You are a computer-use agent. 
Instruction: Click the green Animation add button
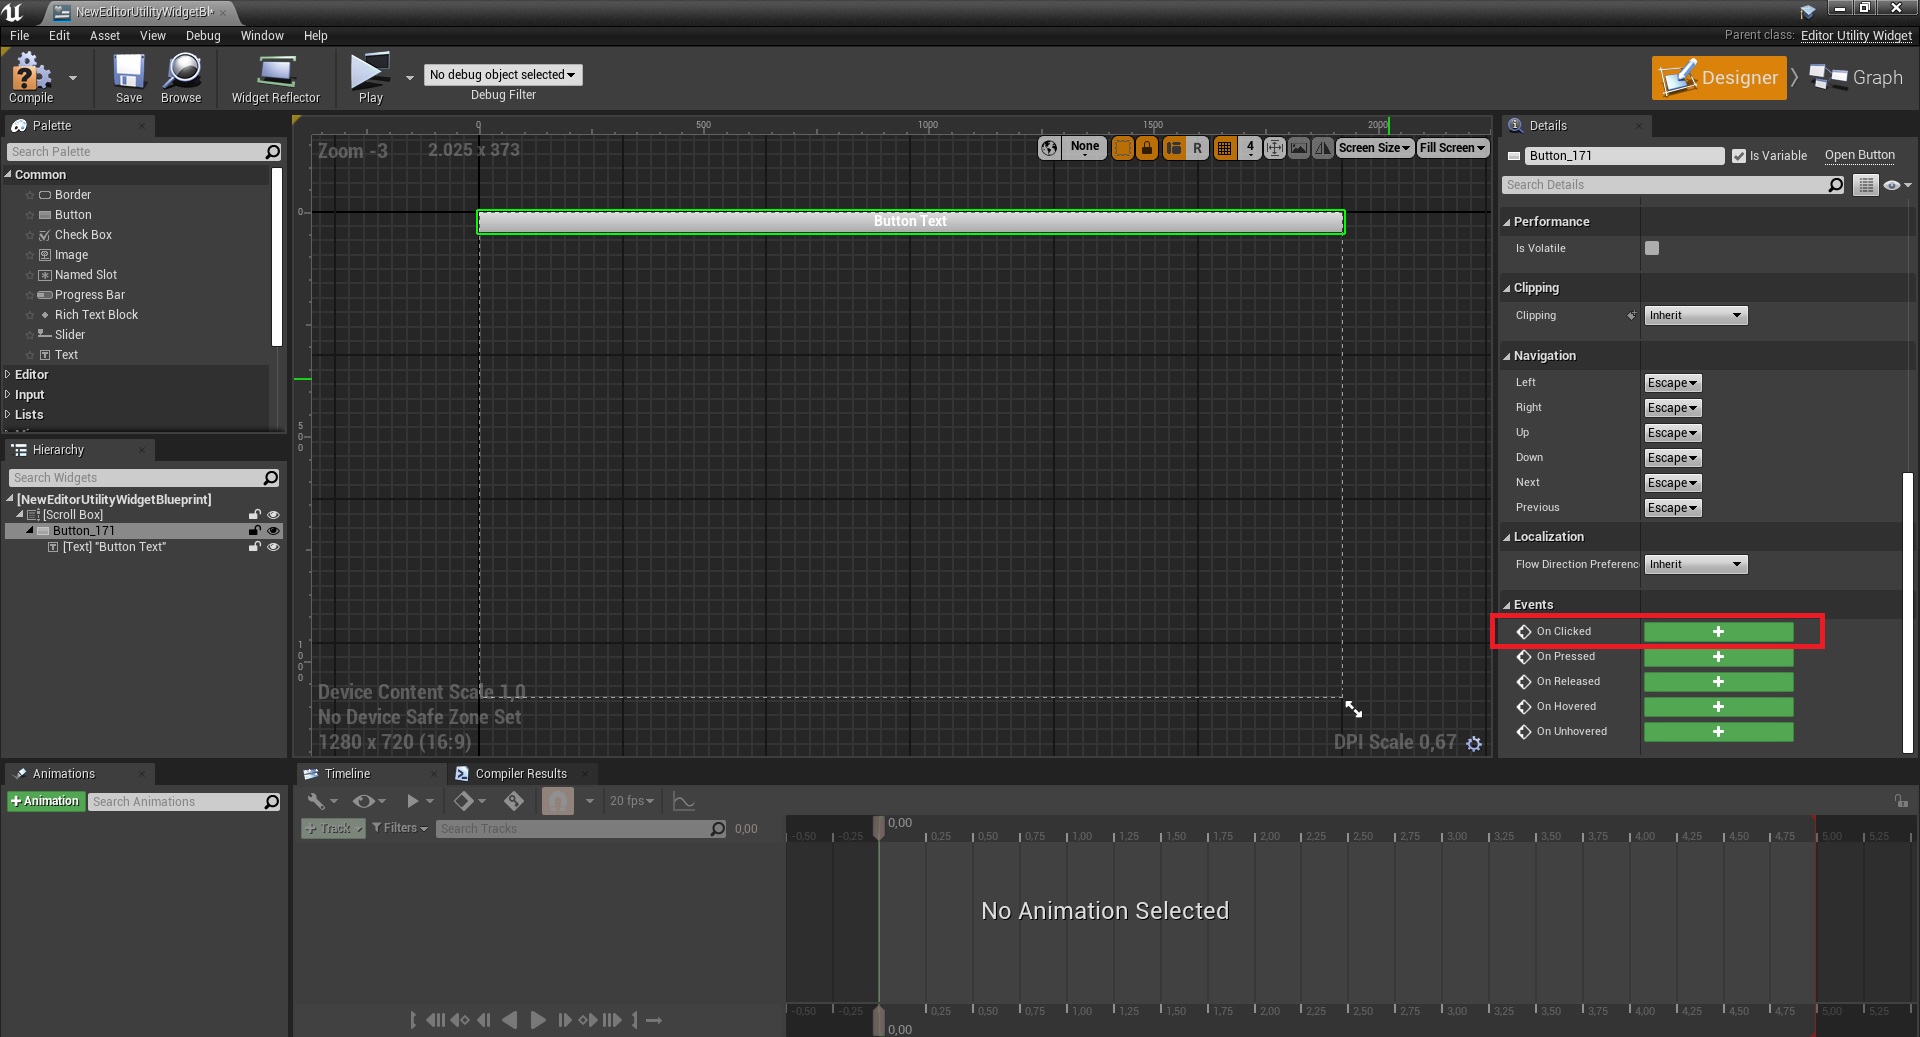coord(45,802)
